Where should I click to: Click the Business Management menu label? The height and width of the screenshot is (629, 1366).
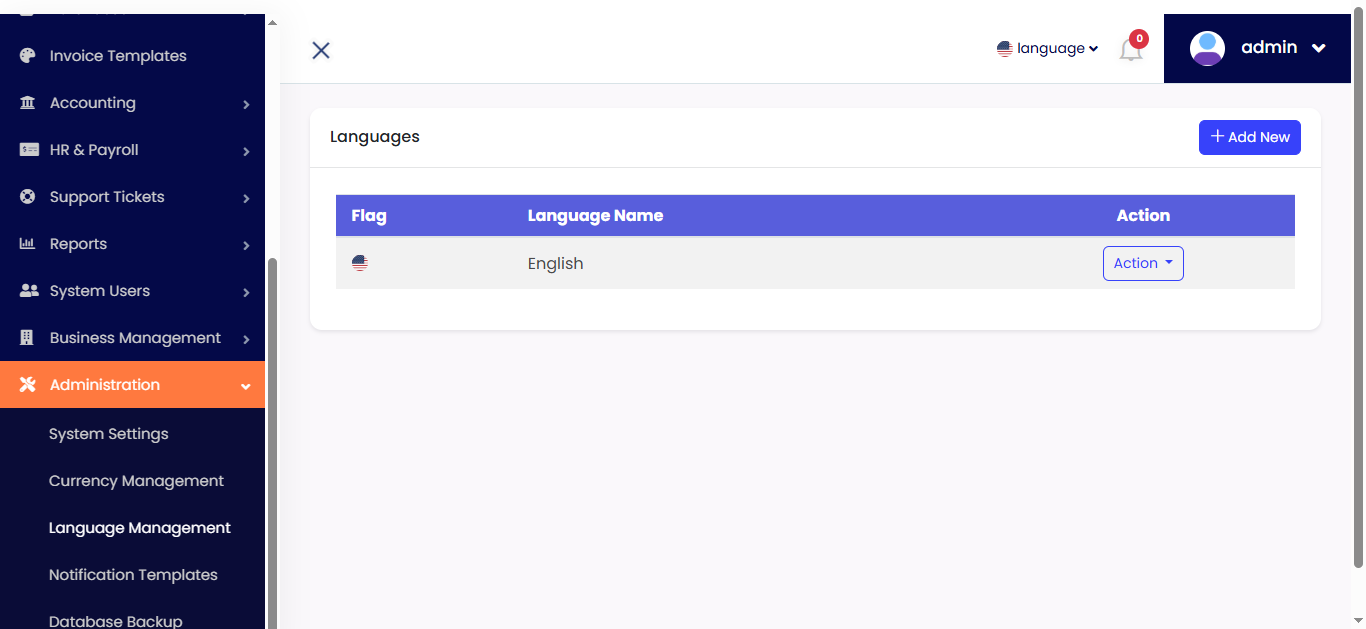pyautogui.click(x=135, y=338)
